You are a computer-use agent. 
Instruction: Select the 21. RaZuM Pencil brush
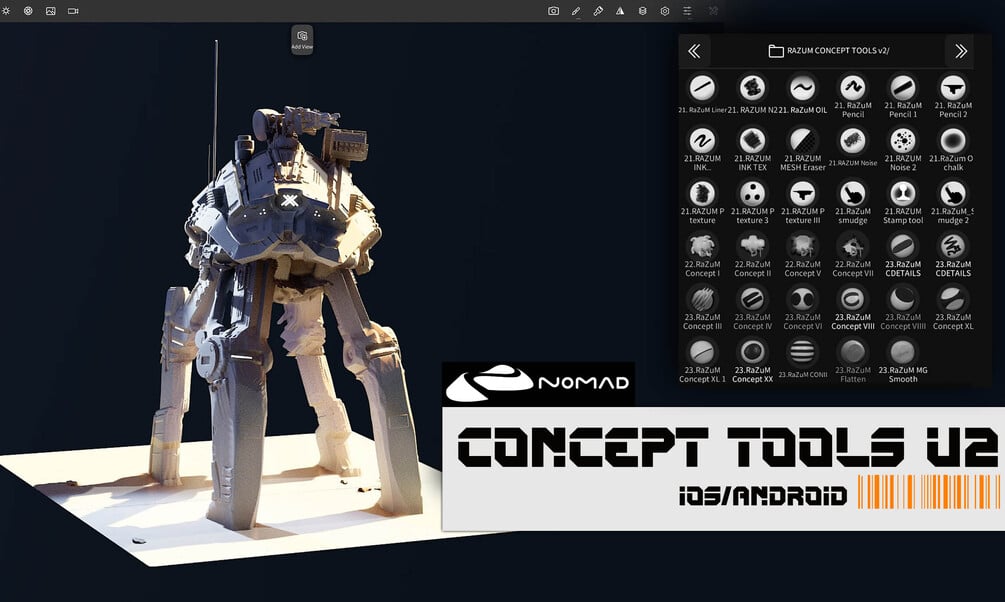click(853, 97)
